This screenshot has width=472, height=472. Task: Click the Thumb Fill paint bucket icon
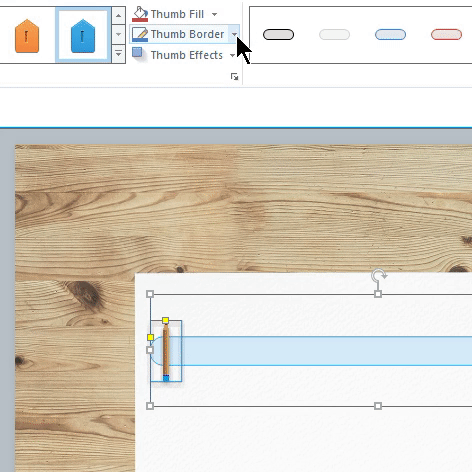(140, 14)
